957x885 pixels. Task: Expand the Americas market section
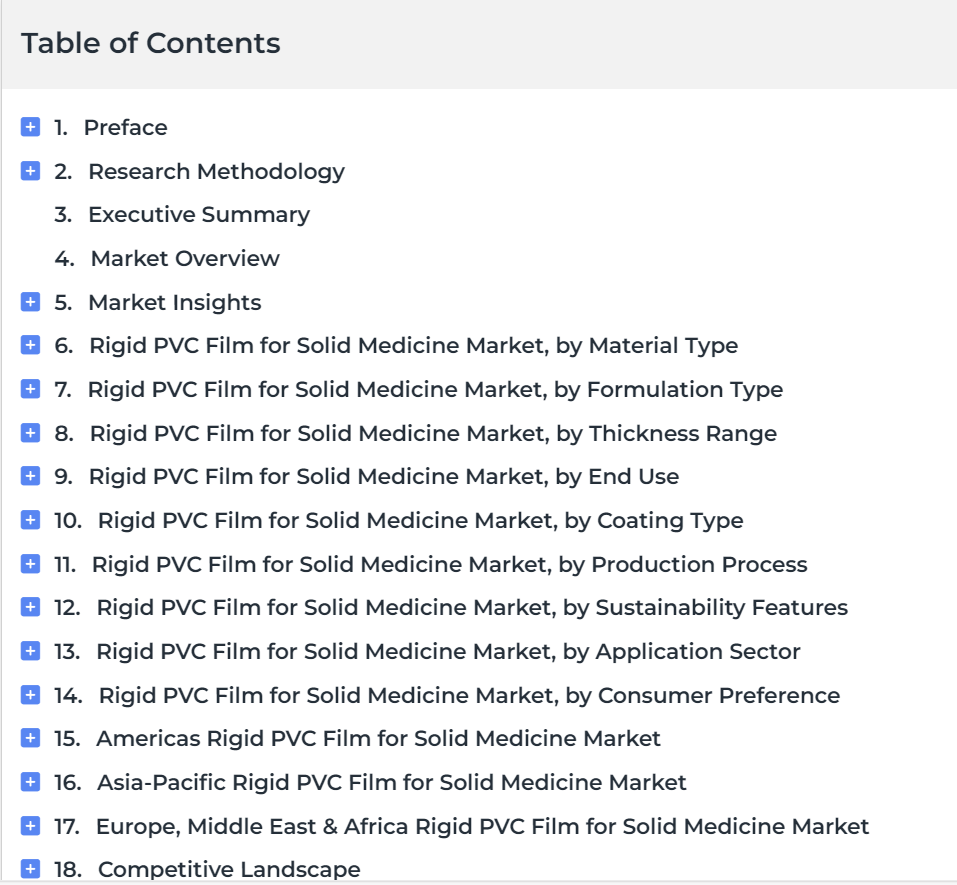31,738
